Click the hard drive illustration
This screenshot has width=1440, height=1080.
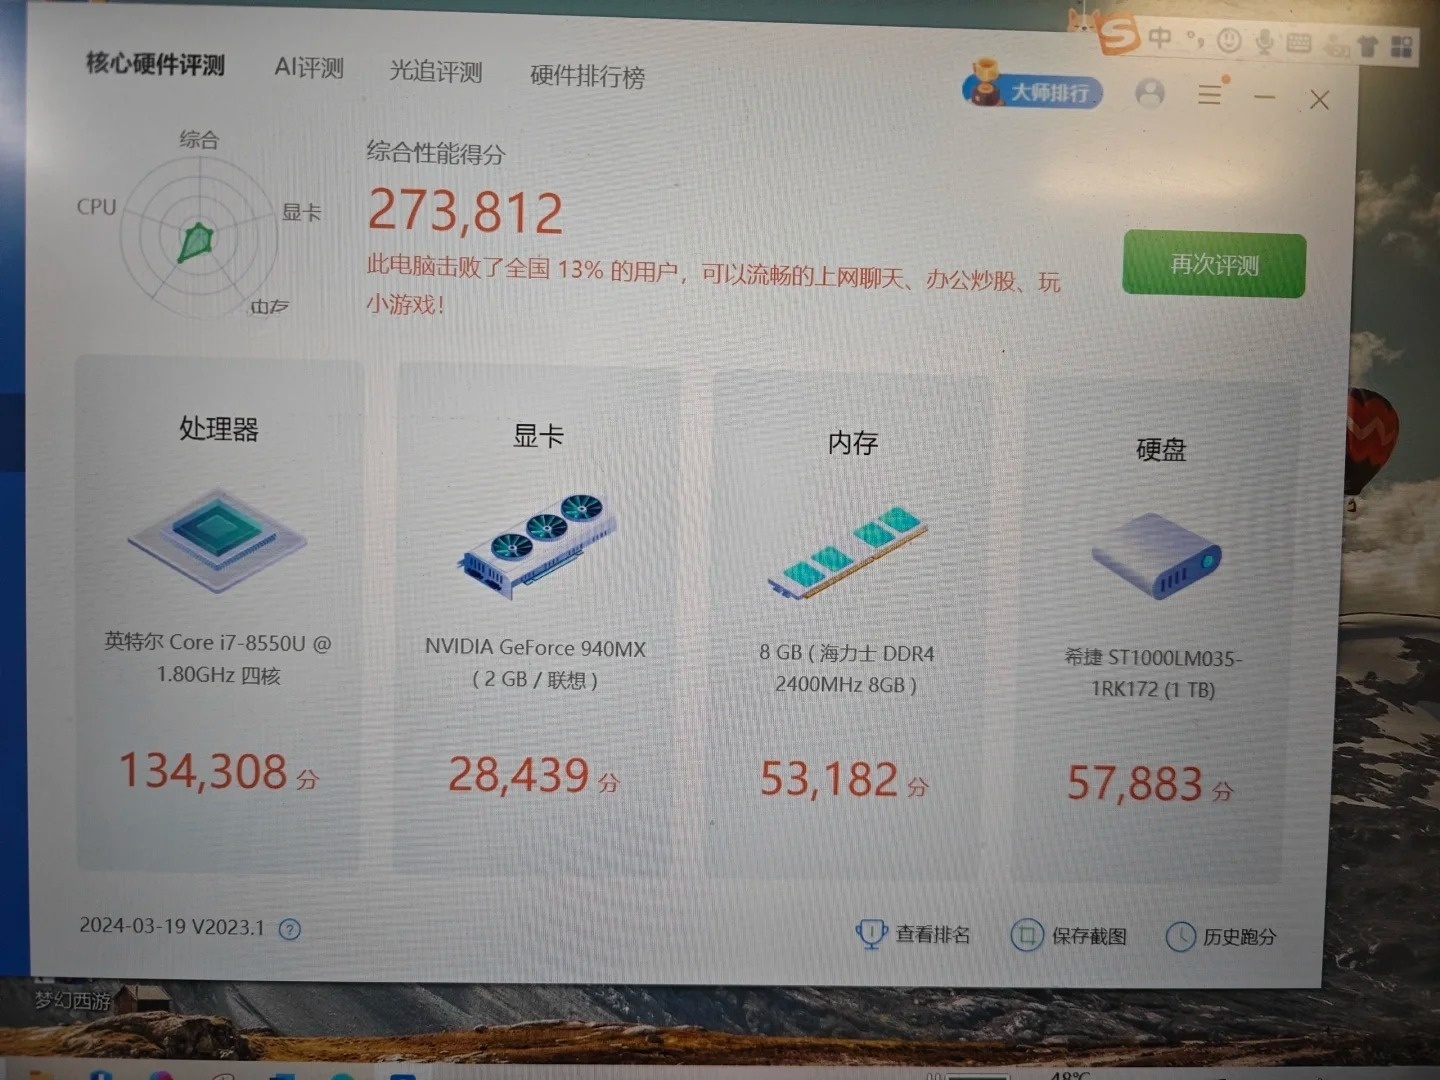coord(1157,556)
